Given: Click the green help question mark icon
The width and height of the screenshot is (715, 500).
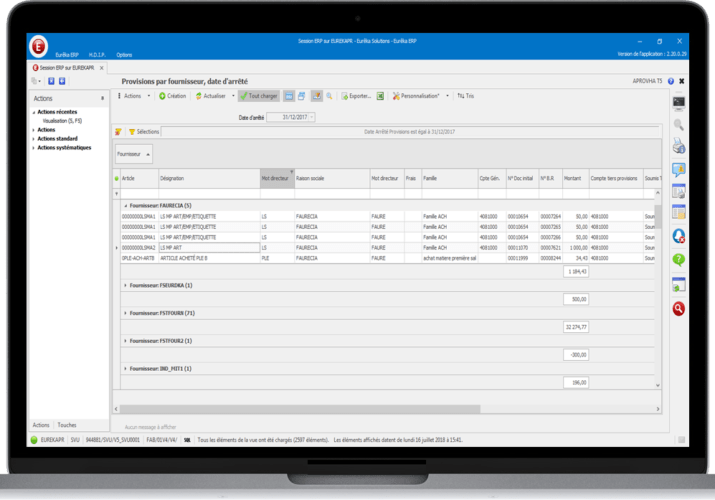Looking at the screenshot, I should (679, 259).
